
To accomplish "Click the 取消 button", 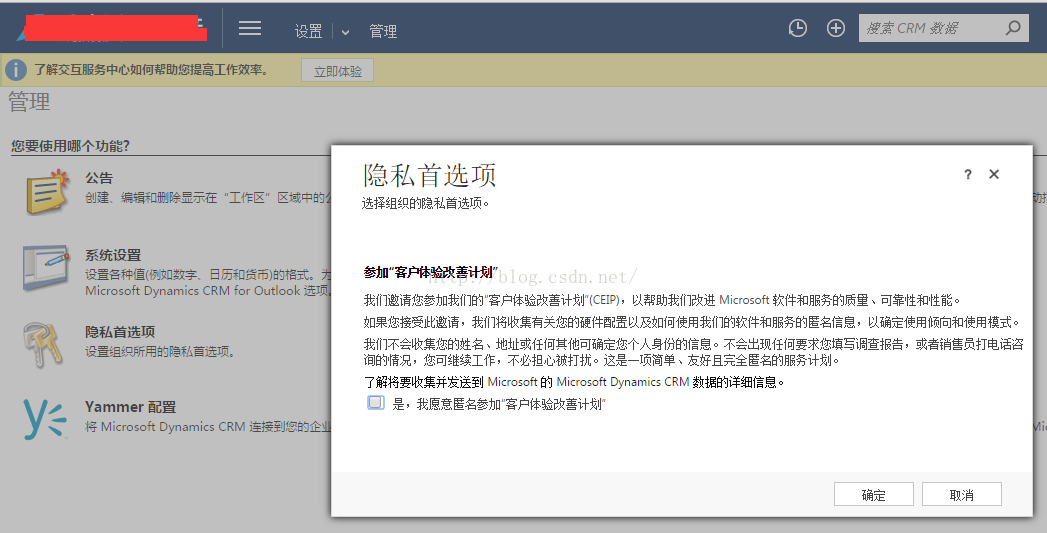I will (x=962, y=494).
